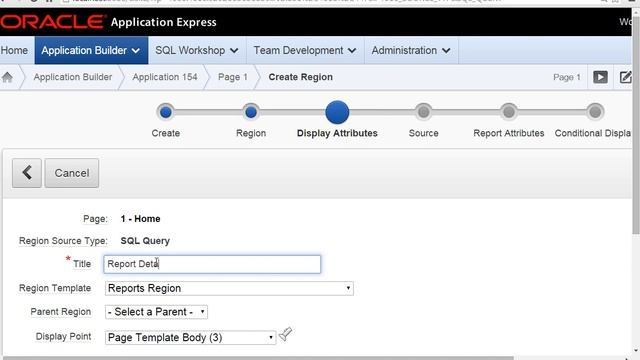Open the edit page pencil icon
640x360 pixels.
[x=626, y=77]
